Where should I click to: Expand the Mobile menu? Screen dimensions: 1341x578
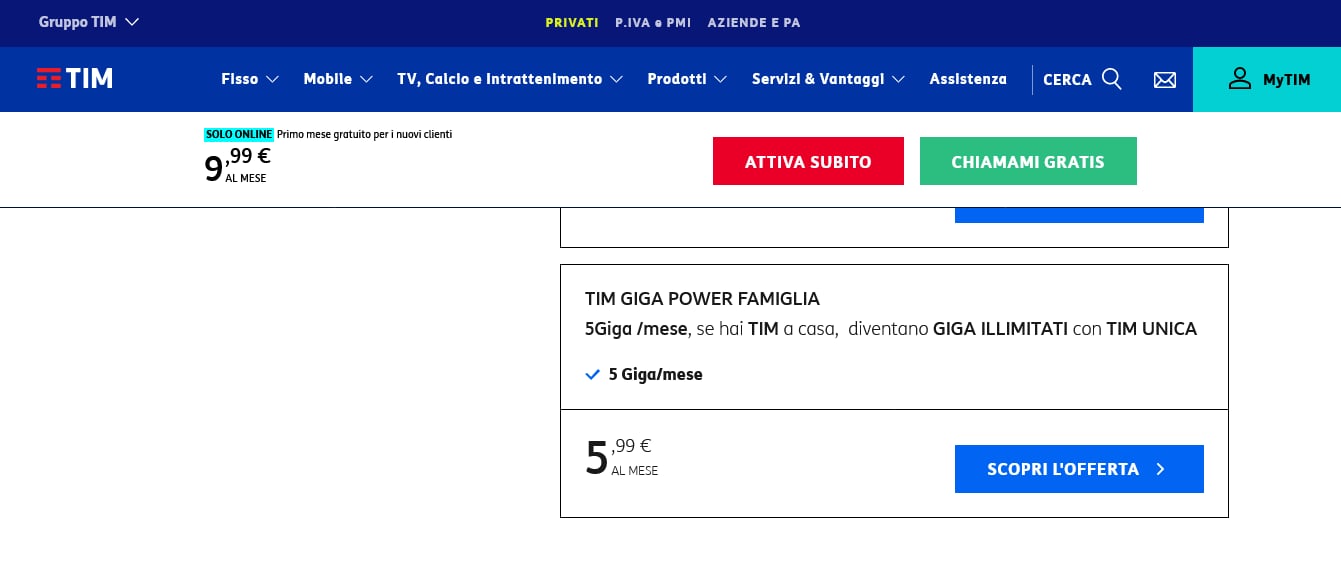point(338,79)
